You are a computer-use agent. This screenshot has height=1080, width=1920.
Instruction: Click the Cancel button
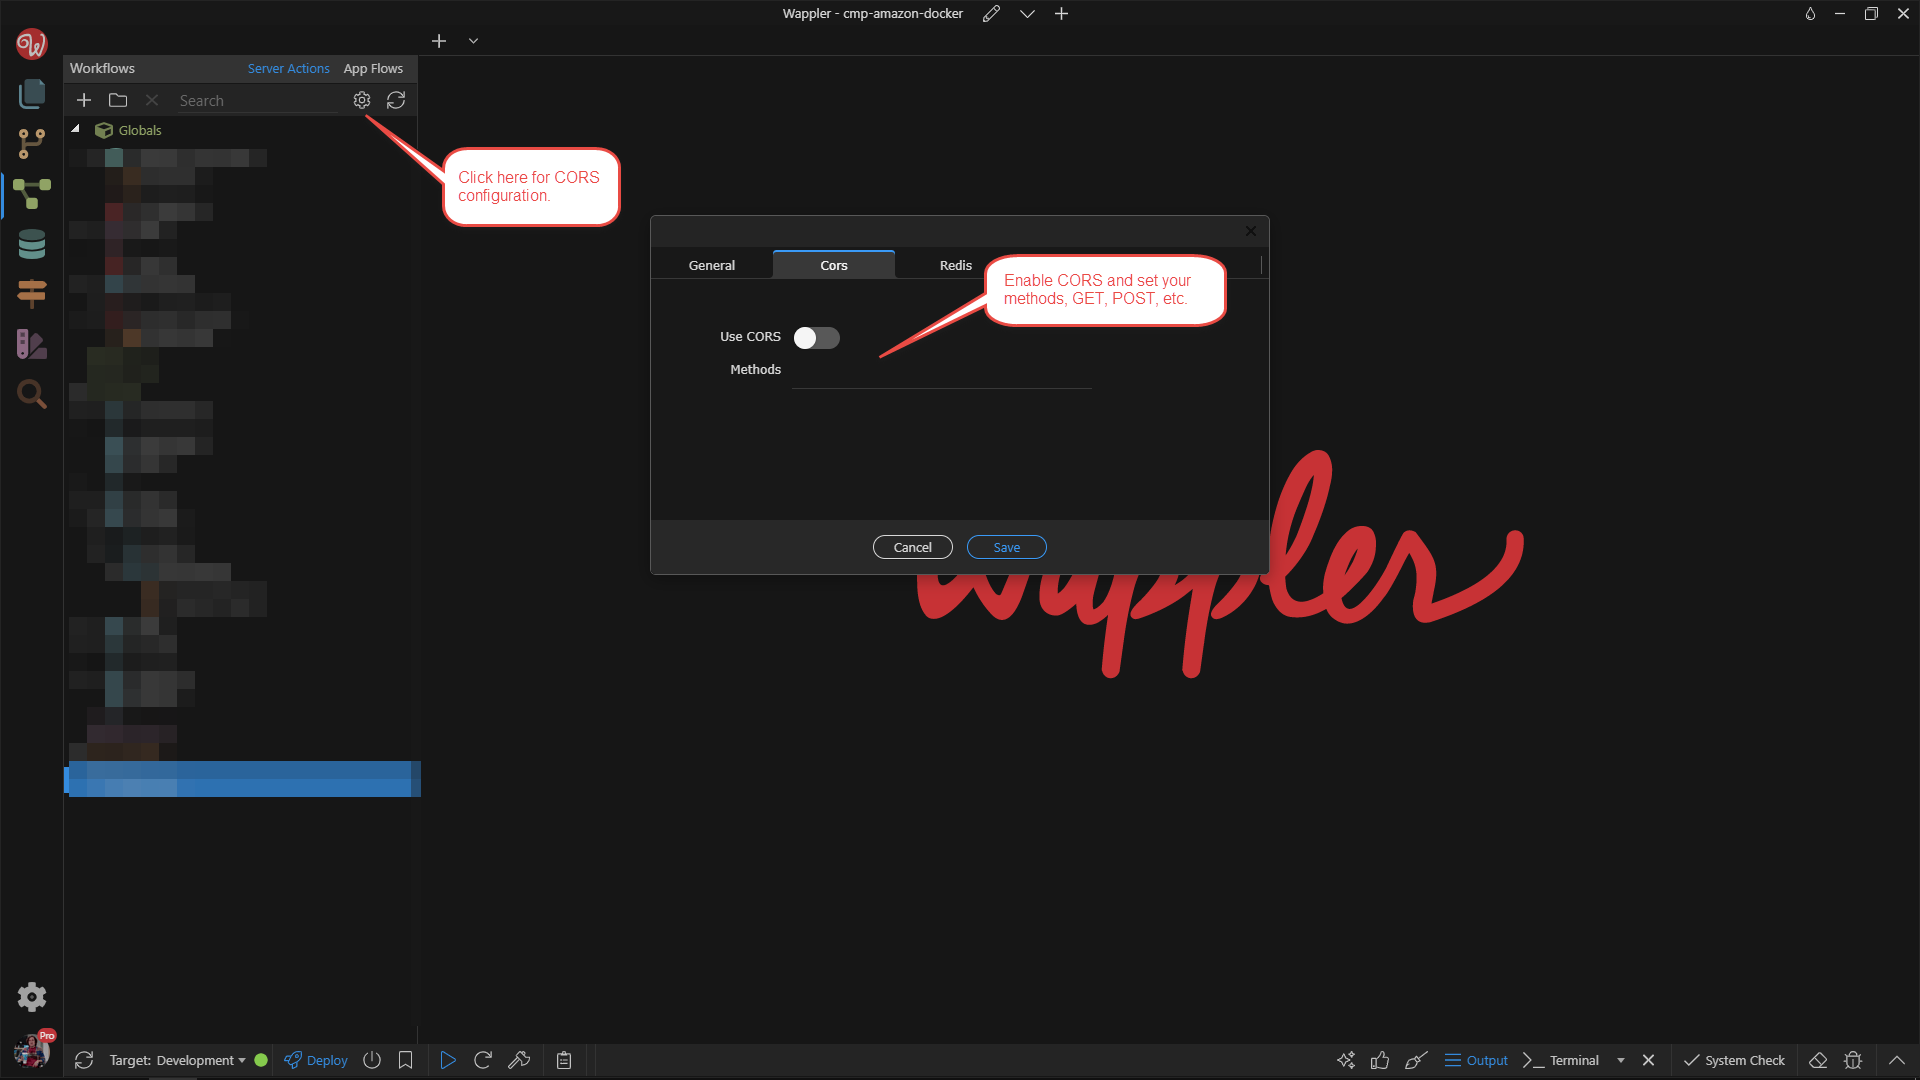[x=912, y=547]
